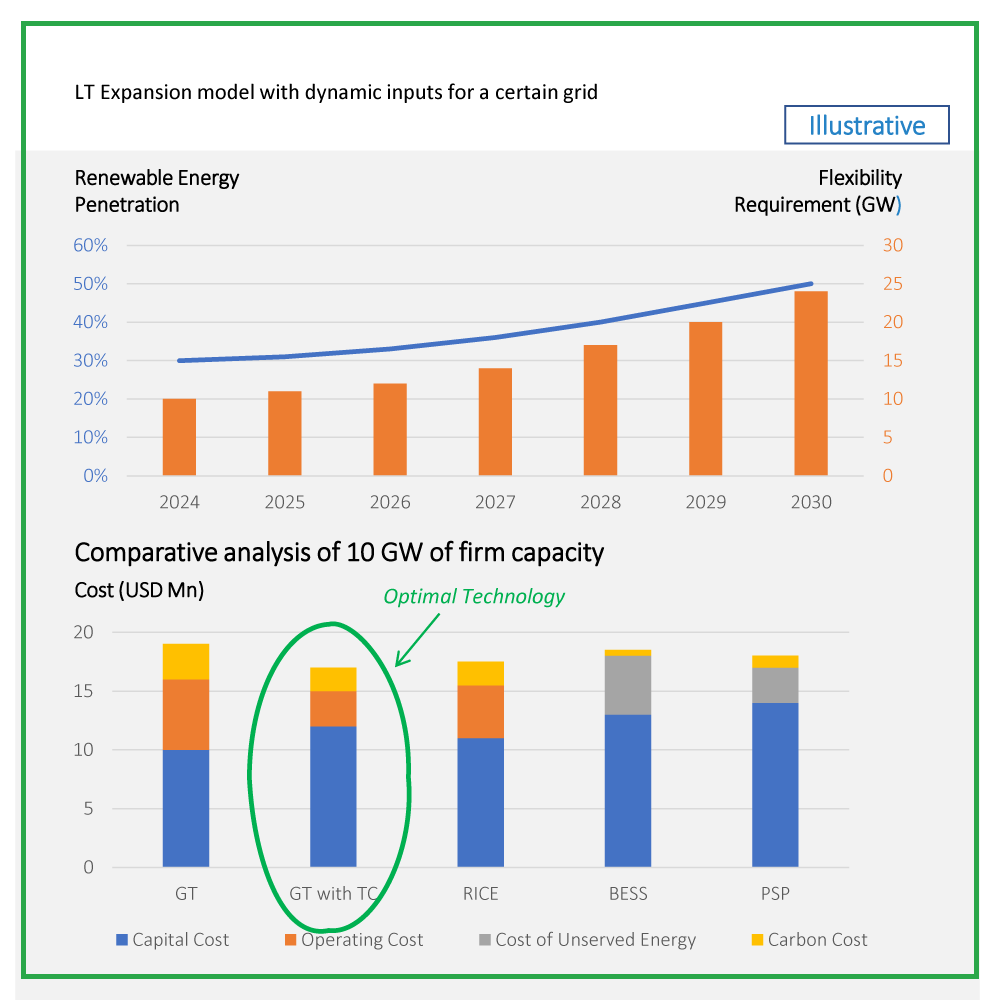Click the orange operating segment of RICE bar

pos(481,712)
